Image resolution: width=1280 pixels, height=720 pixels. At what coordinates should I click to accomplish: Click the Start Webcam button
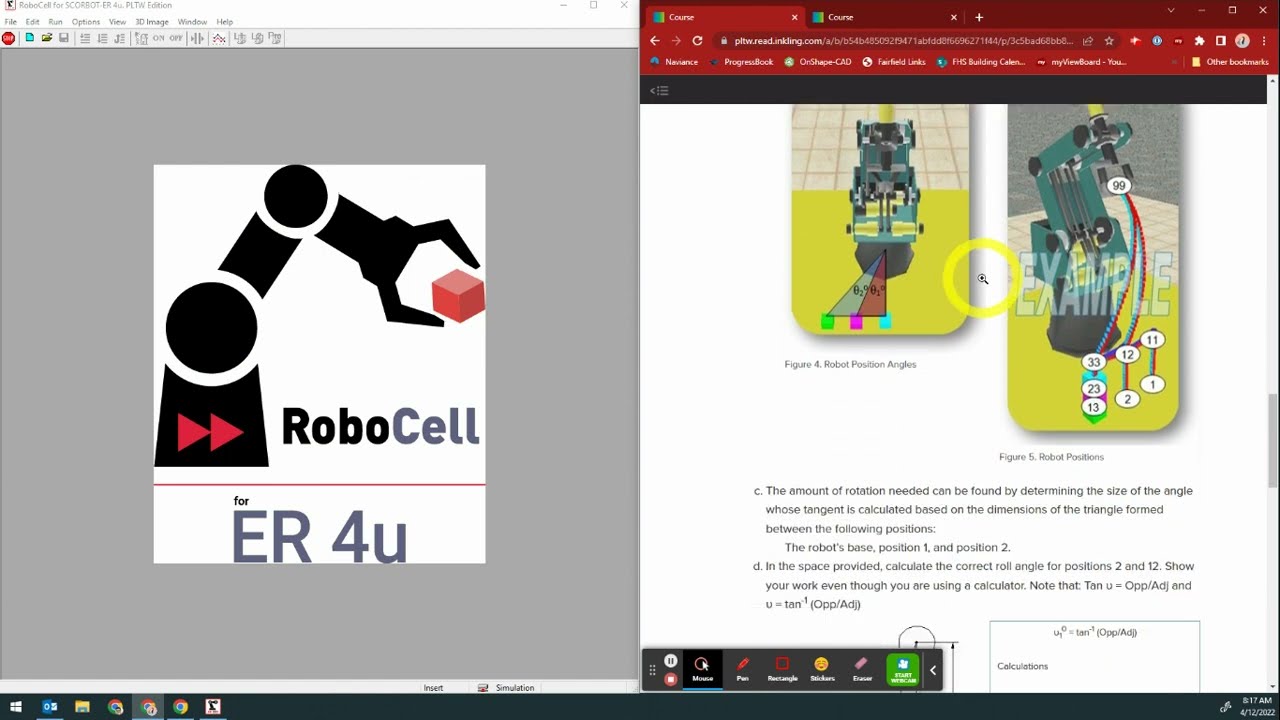coord(903,669)
